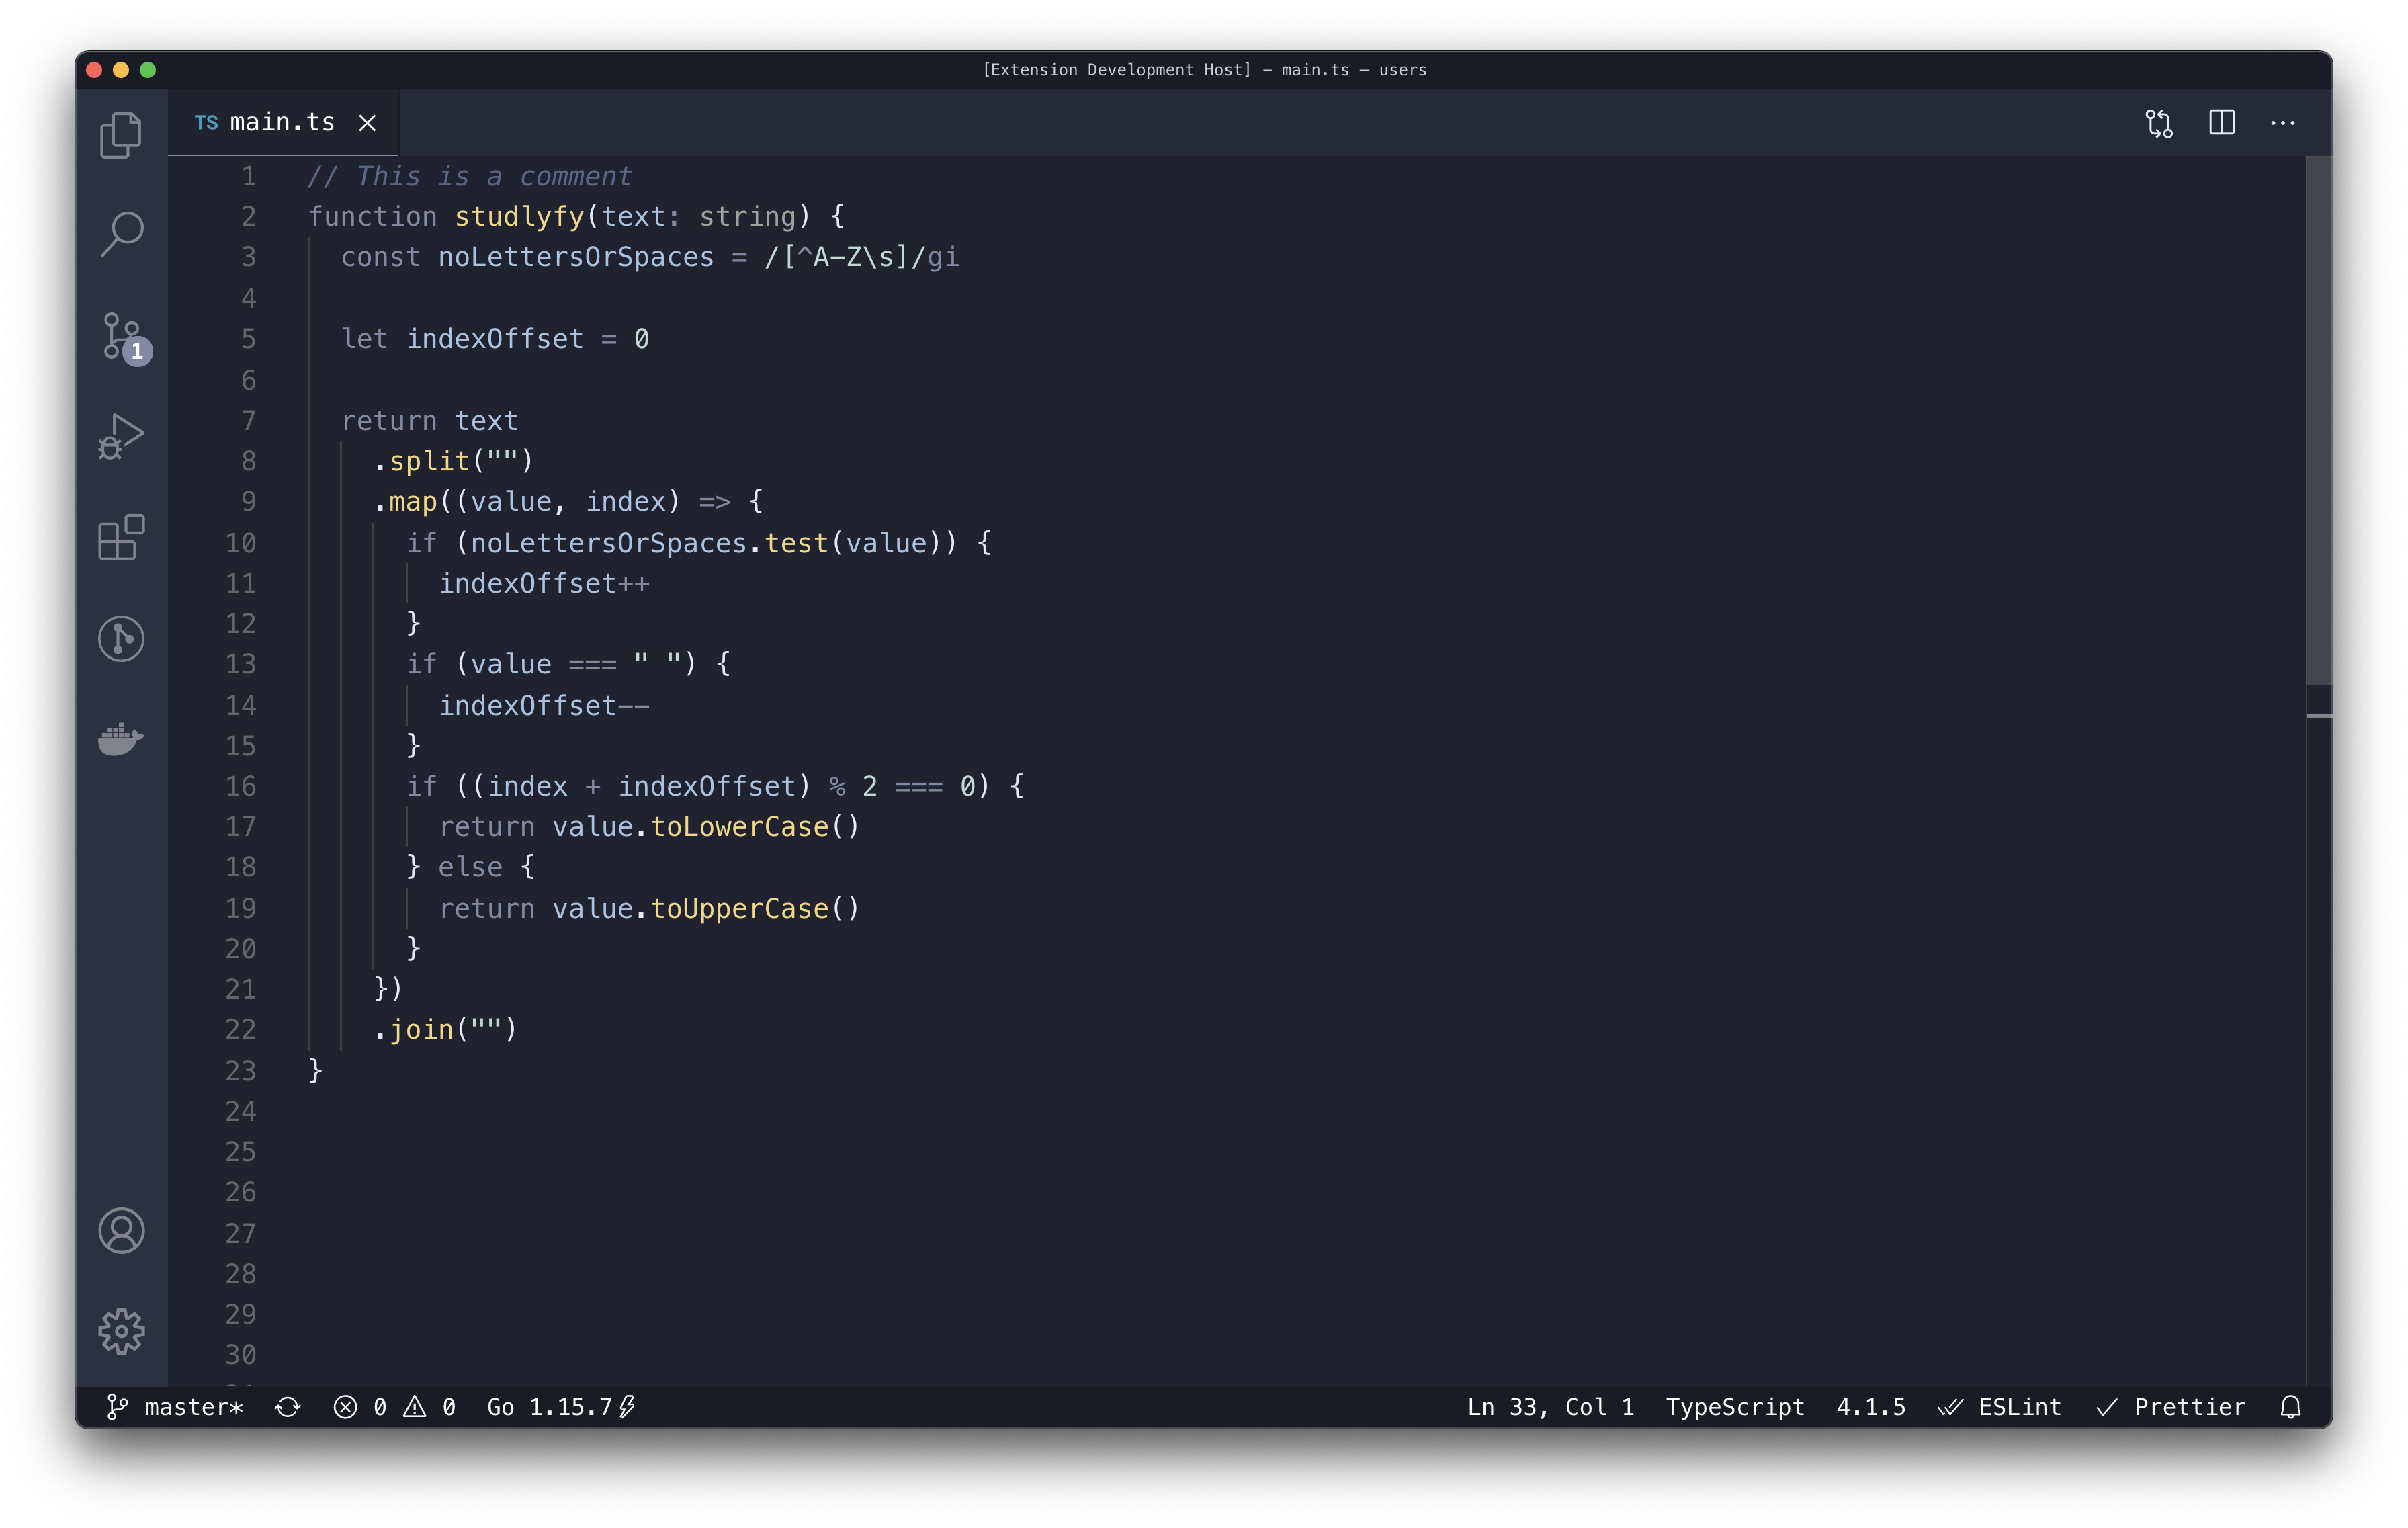Open the Manage gear menu
Image resolution: width=2408 pixels, height=1528 pixels.
pyautogui.click(x=121, y=1331)
